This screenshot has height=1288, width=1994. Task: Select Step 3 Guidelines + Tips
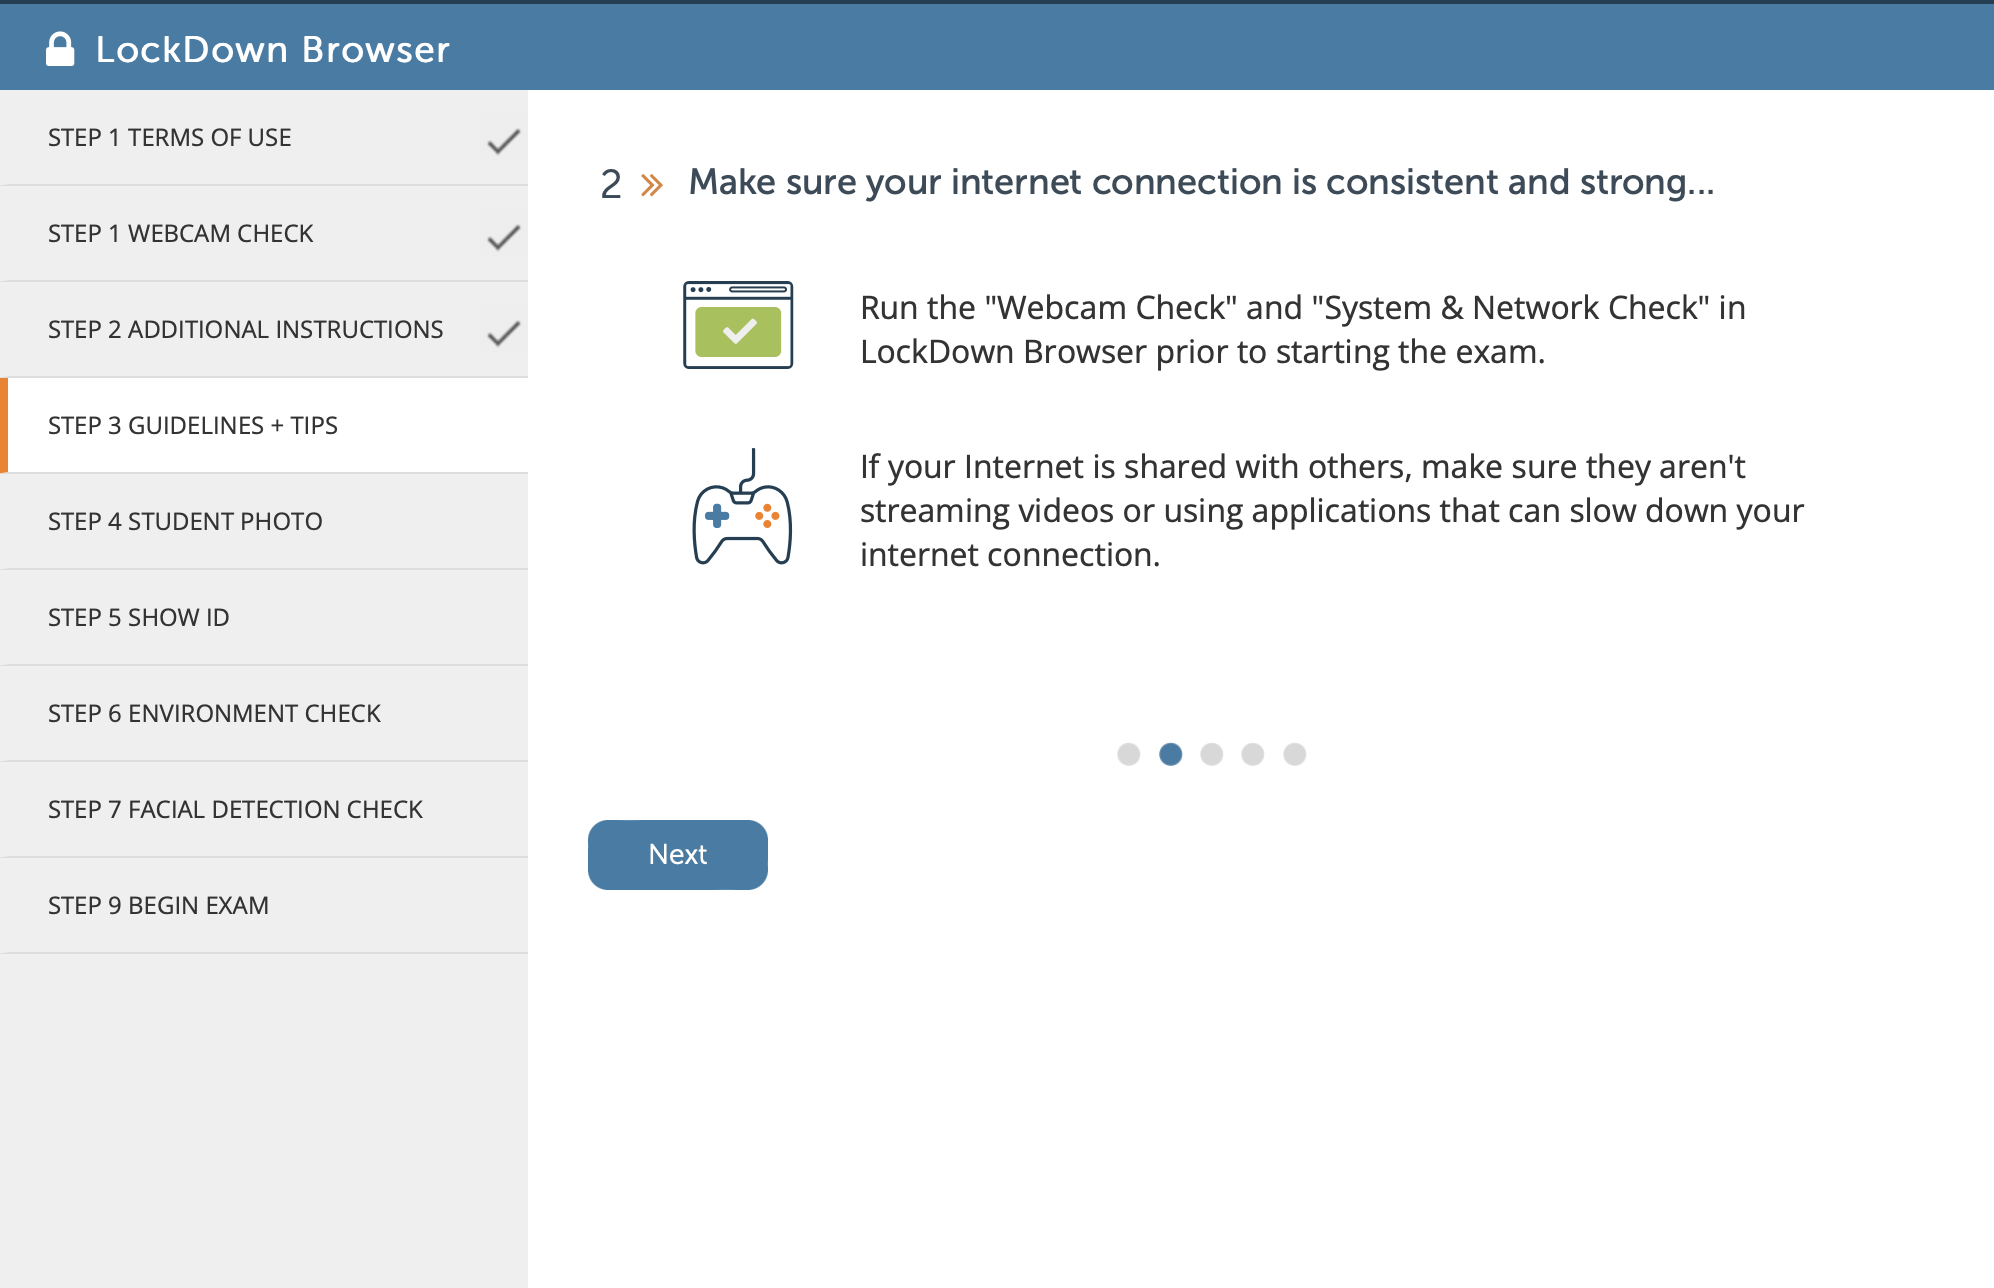pos(264,426)
